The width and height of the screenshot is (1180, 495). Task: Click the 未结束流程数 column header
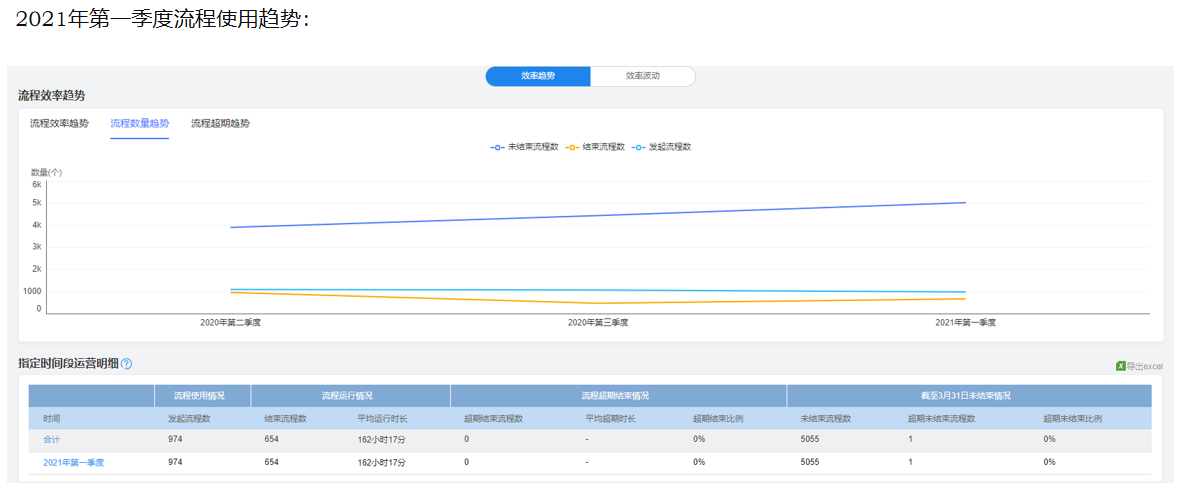point(826,418)
